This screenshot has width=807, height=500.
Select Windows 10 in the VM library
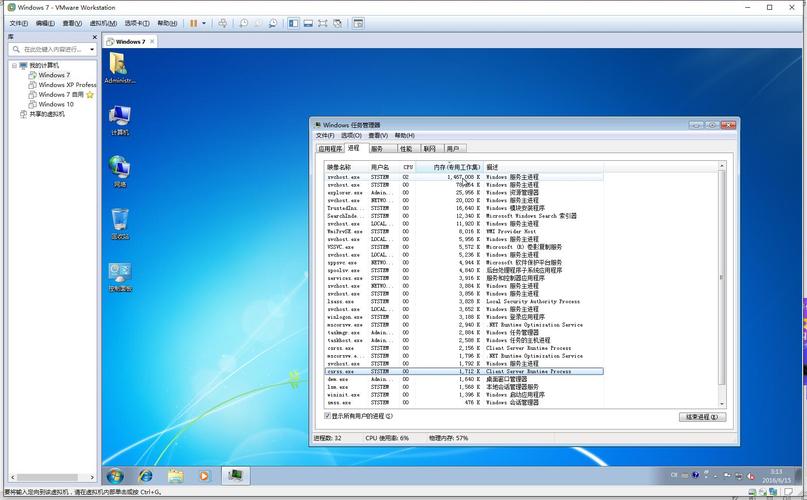56,104
